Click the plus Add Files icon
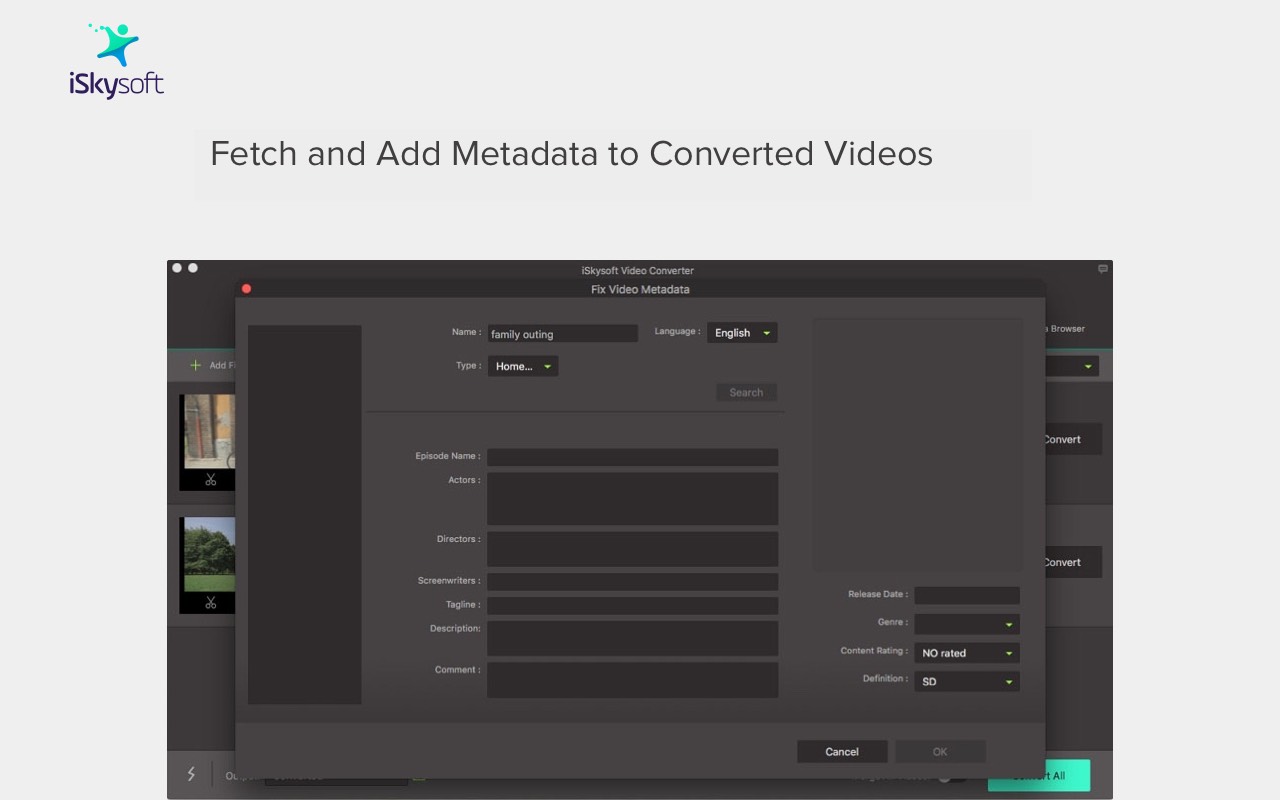Viewport: 1280px width, 800px height. pos(196,366)
